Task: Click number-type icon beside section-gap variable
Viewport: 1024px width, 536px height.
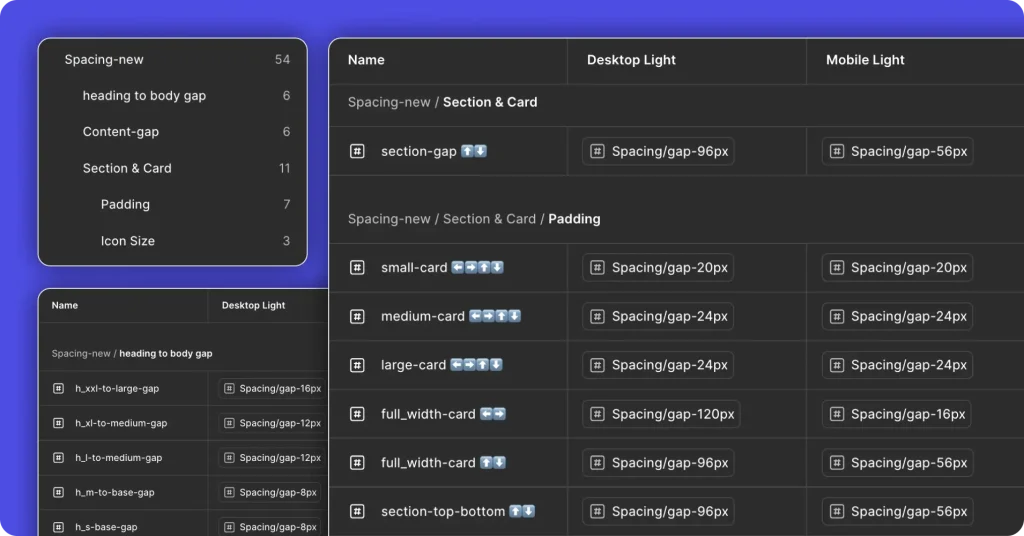Action: click(357, 151)
